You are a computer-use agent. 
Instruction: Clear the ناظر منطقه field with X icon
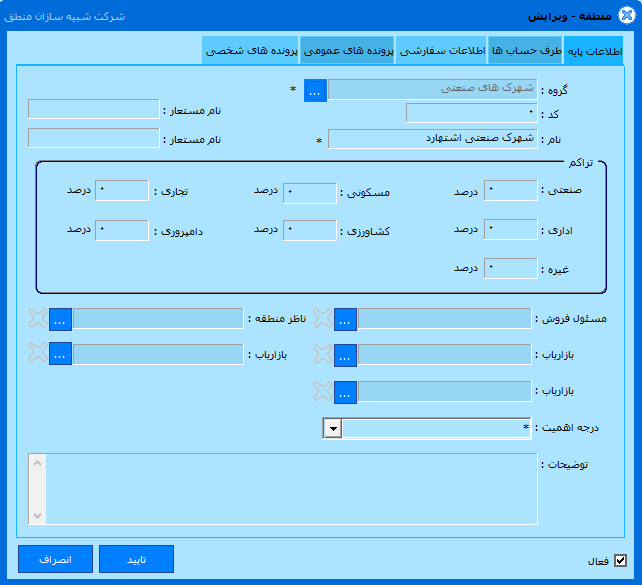coord(38,318)
